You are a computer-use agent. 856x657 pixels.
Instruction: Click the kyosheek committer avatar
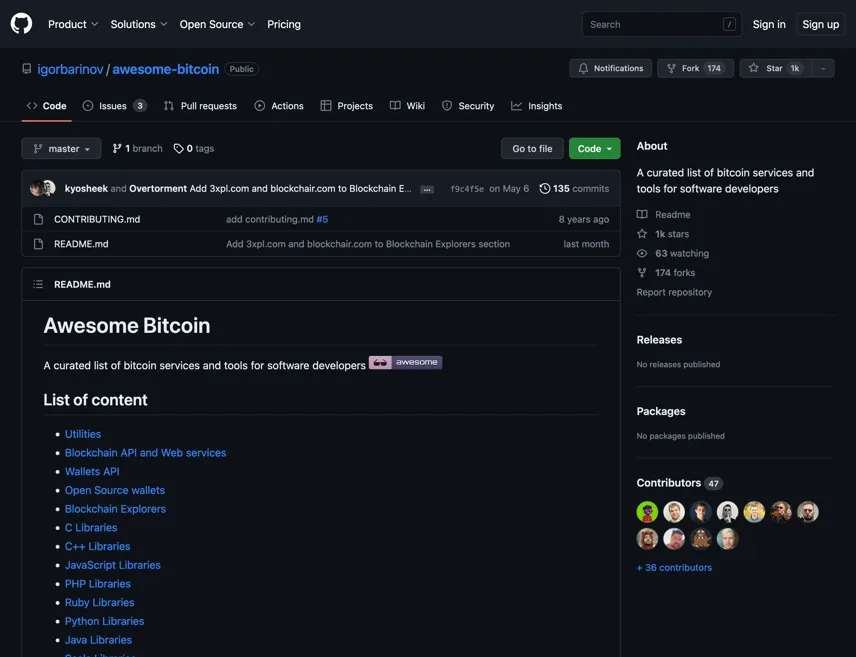[x=37, y=188]
